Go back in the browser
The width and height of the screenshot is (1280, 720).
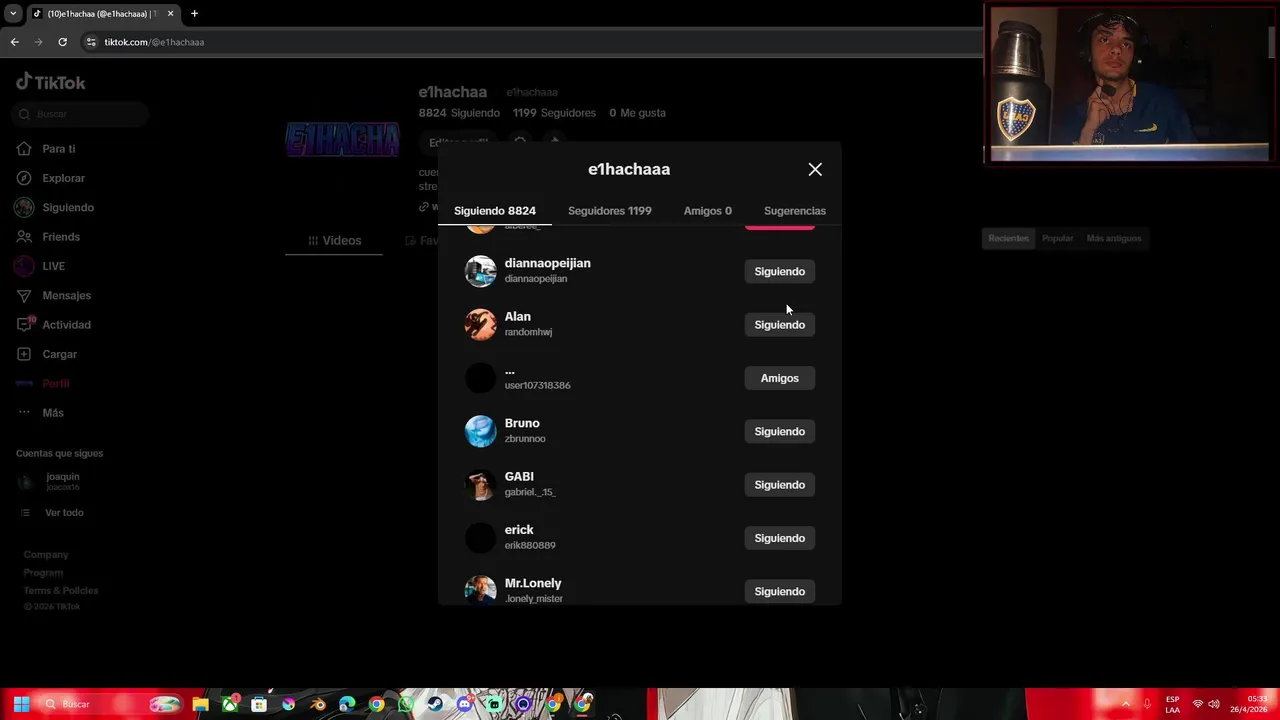(x=14, y=42)
